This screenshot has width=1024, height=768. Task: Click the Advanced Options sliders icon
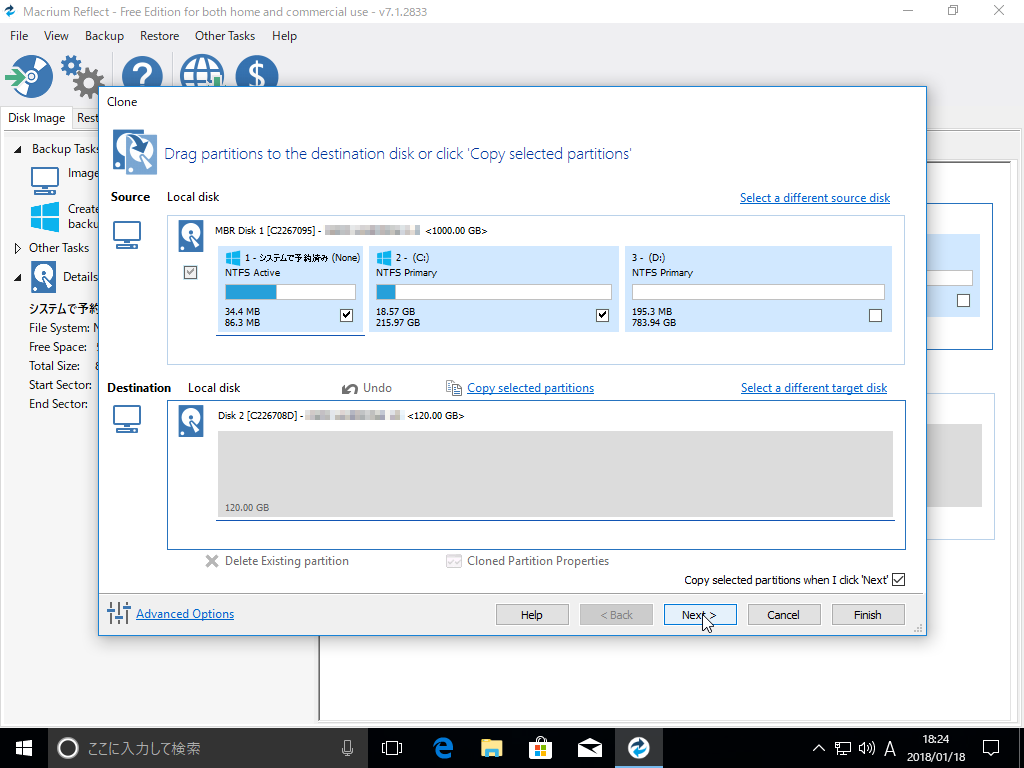pyautogui.click(x=119, y=613)
